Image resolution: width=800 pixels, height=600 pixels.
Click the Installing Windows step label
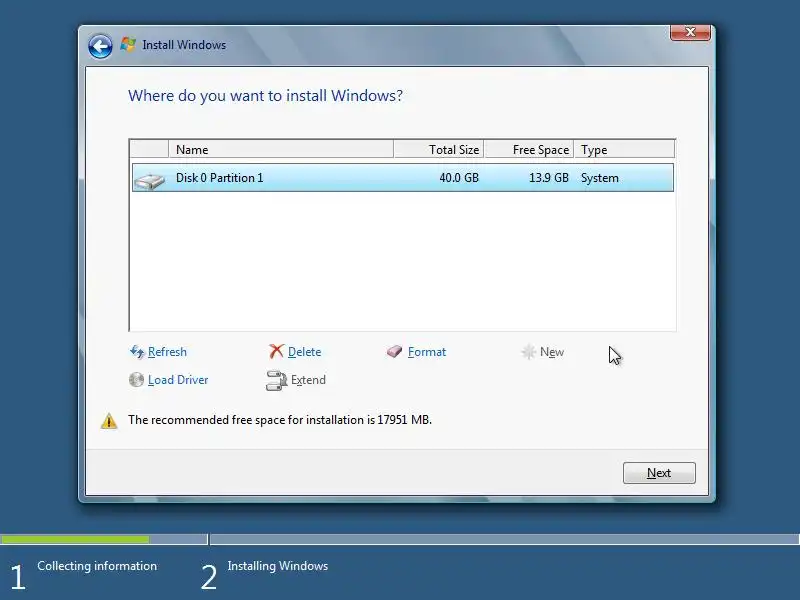coord(278,566)
